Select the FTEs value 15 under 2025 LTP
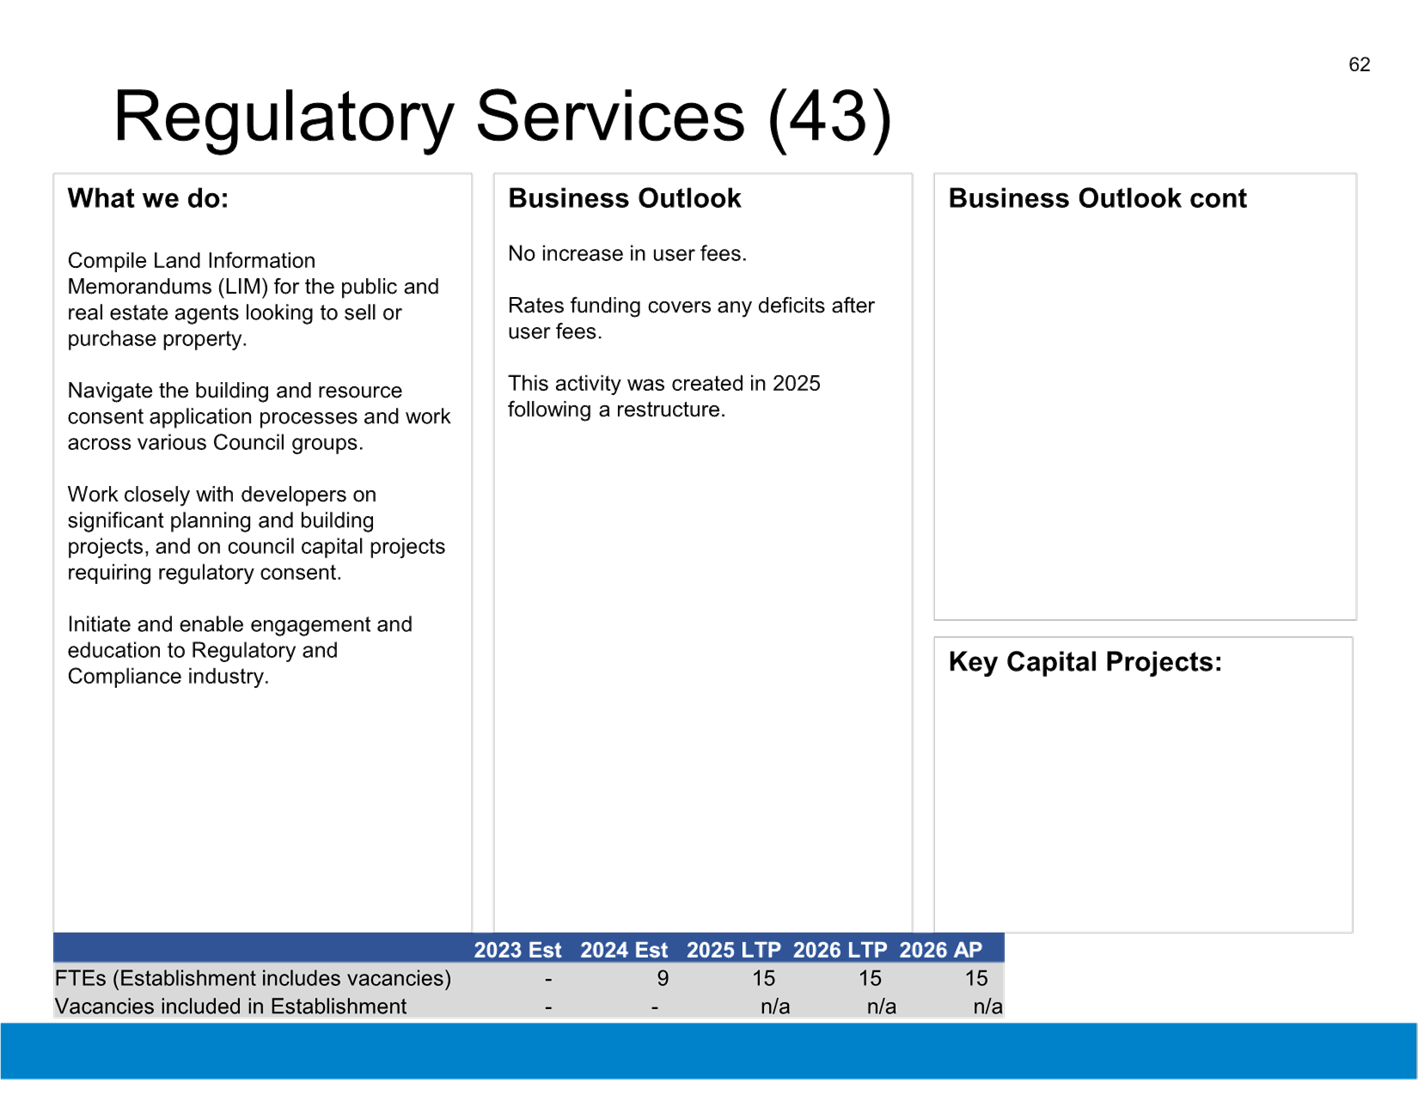 point(764,979)
